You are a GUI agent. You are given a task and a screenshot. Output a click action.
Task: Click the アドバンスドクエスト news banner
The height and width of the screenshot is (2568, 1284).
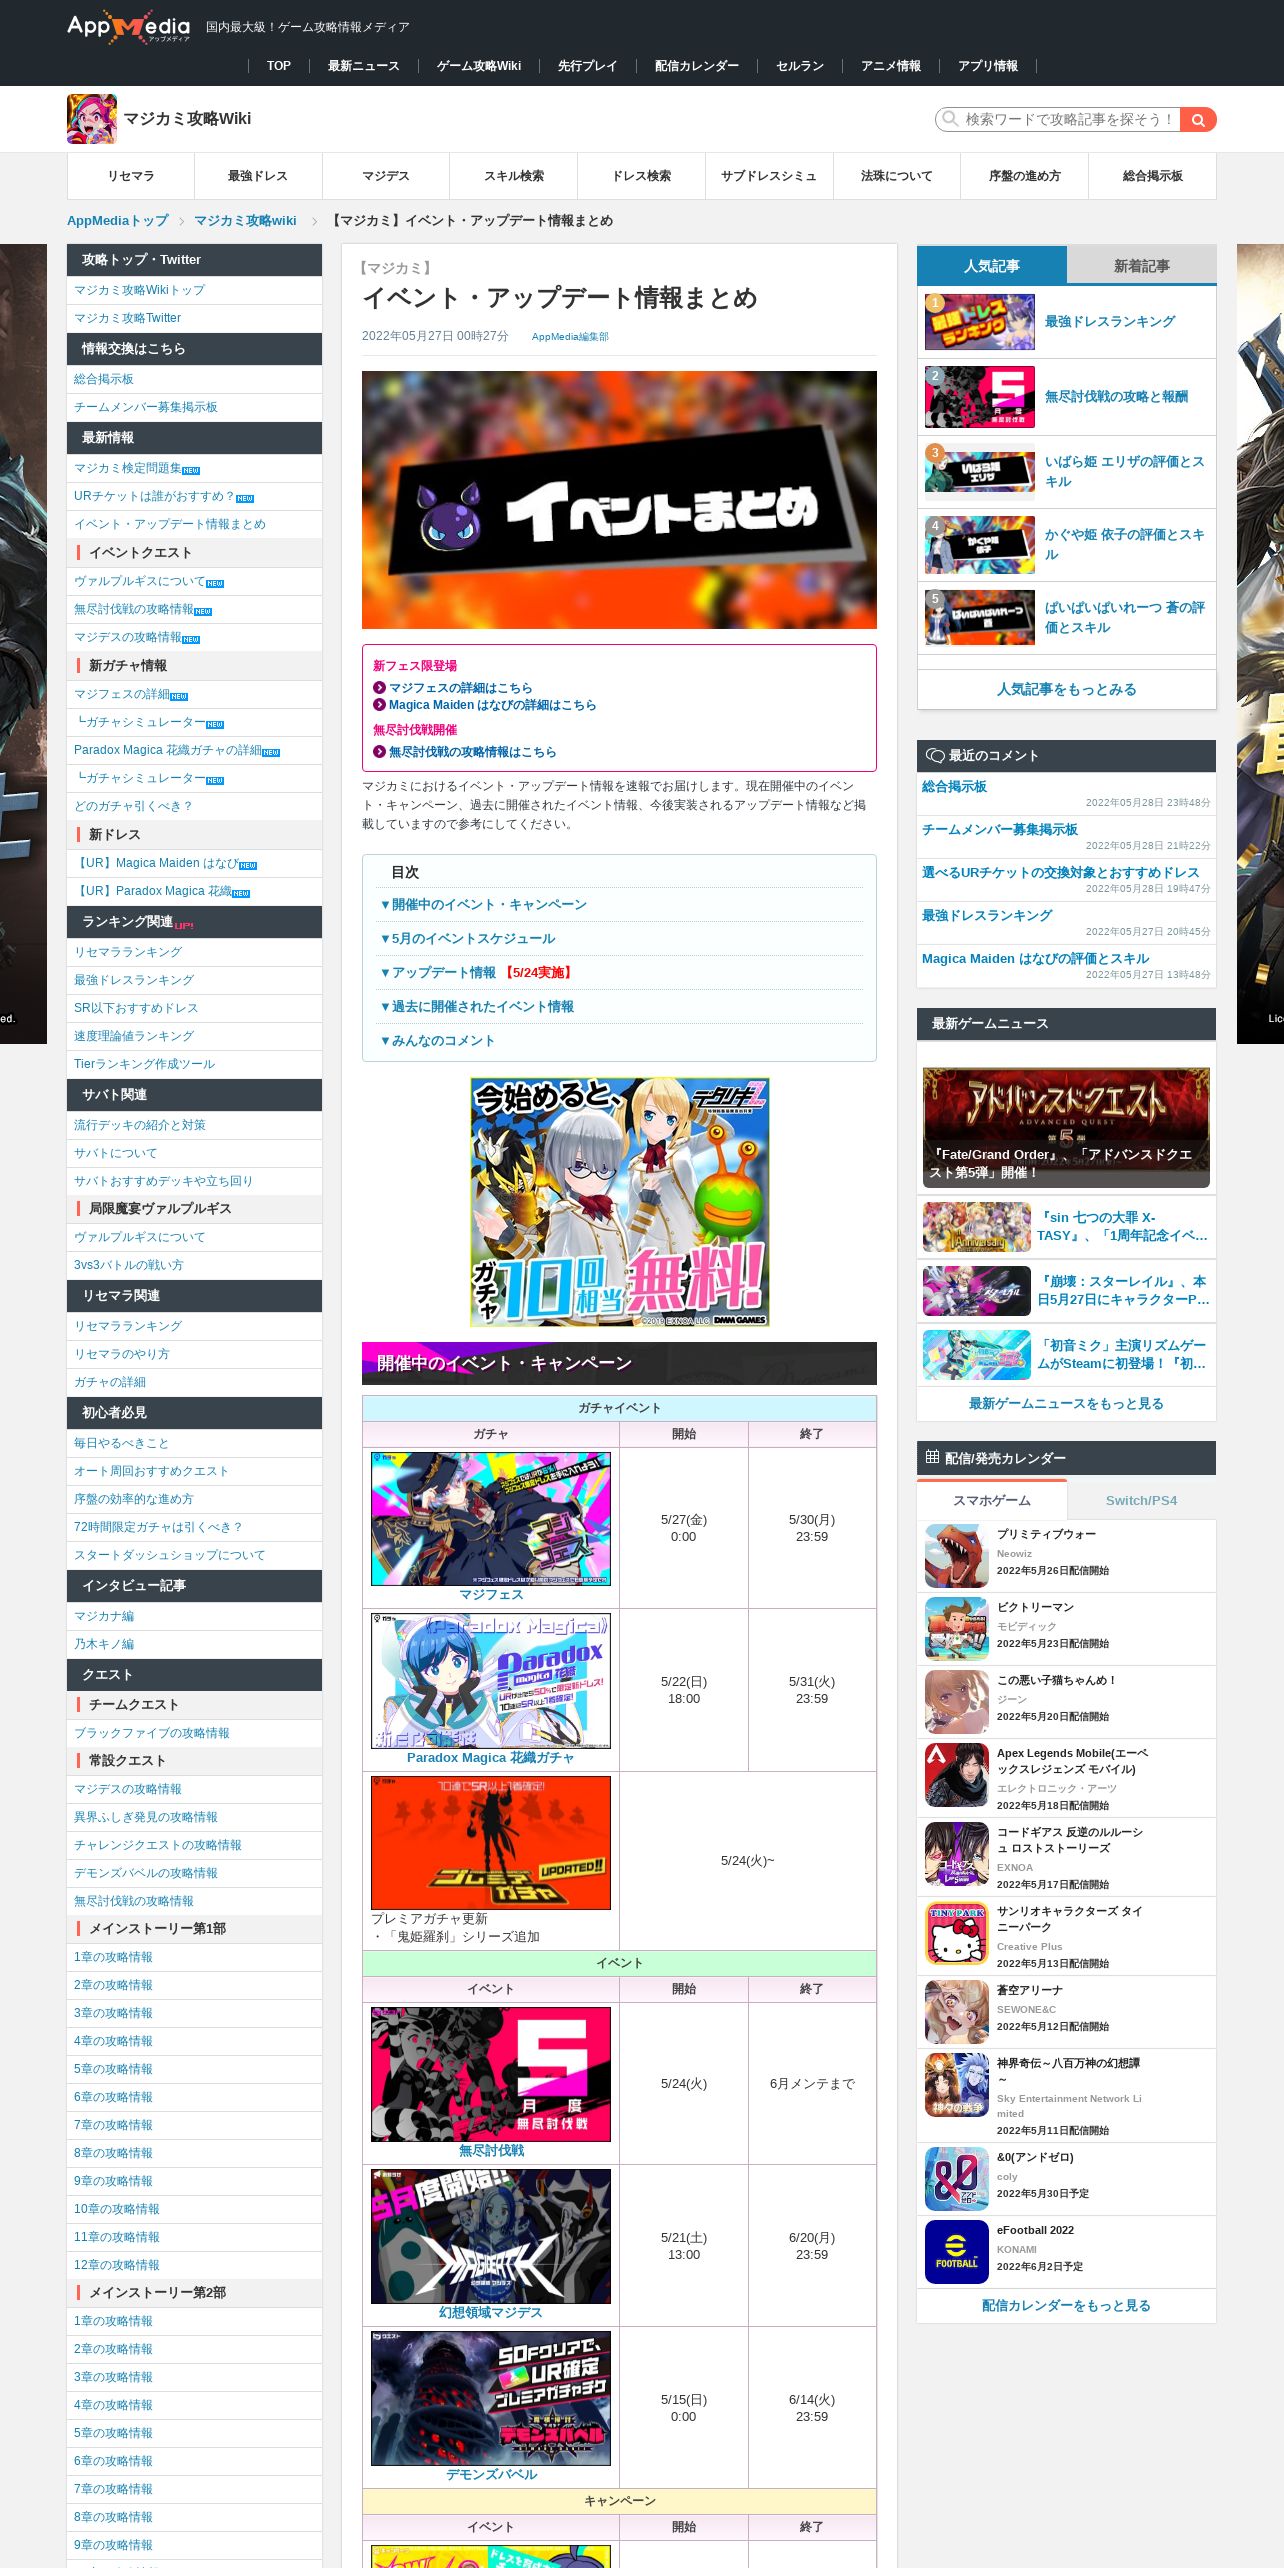pos(1066,1128)
